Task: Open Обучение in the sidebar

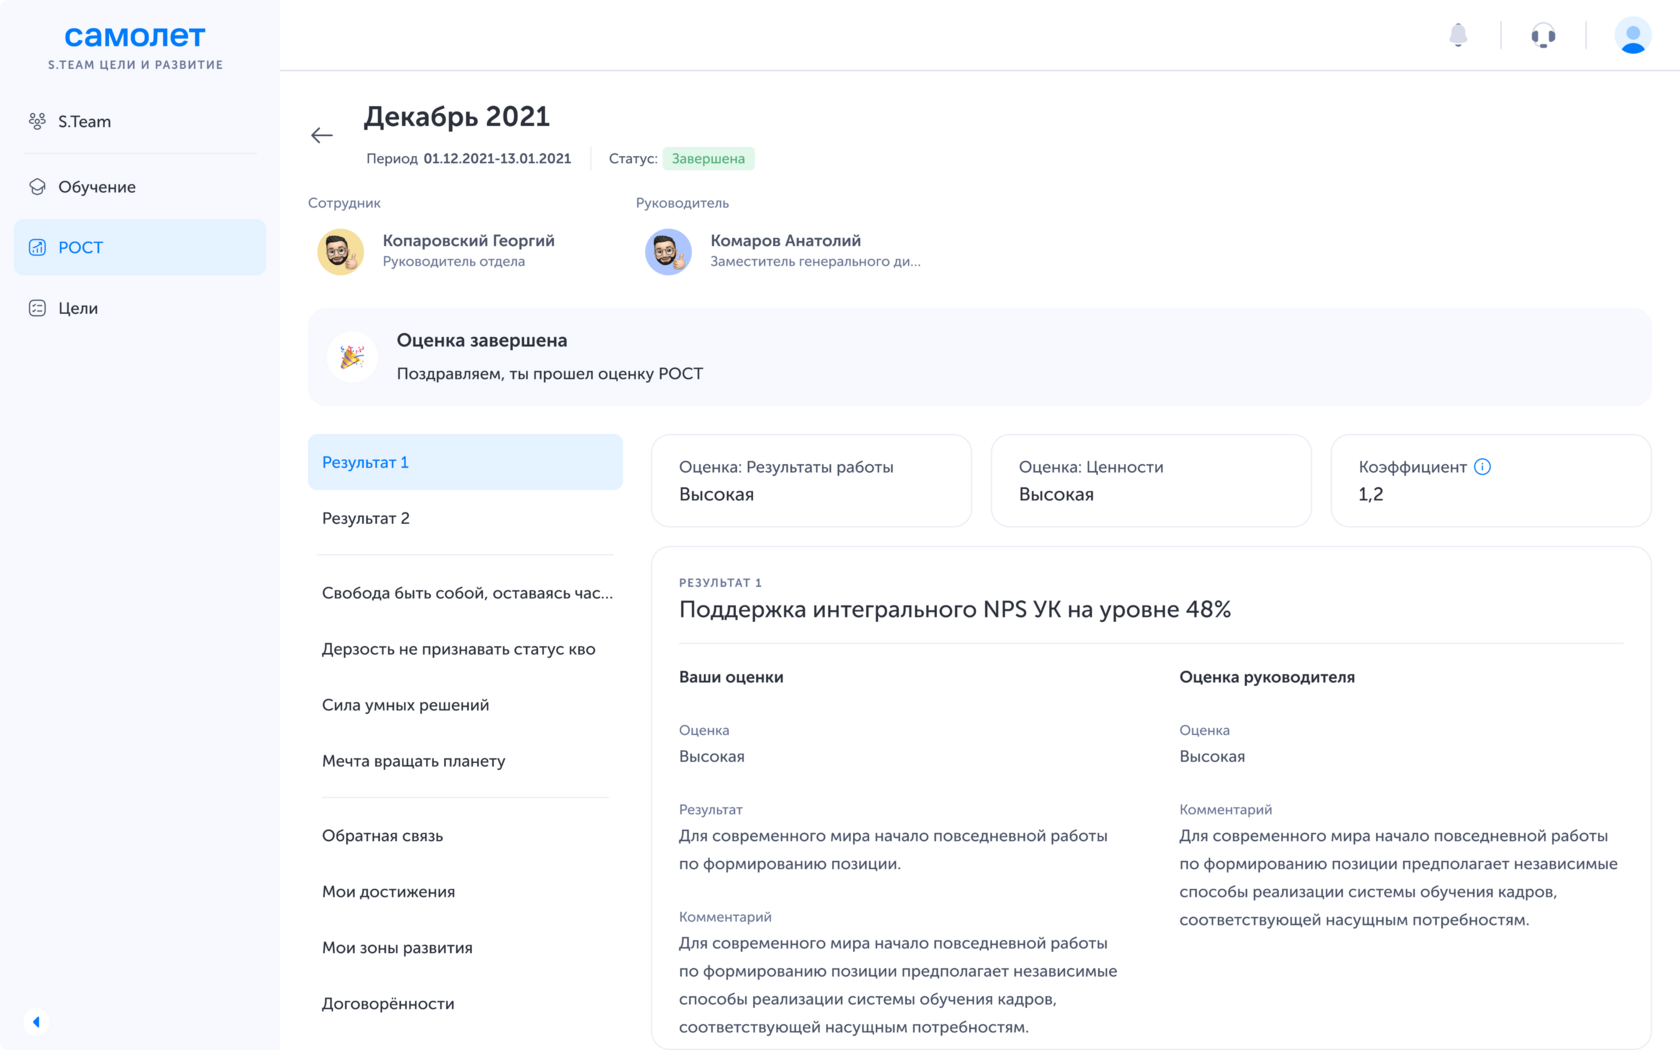Action: tap(96, 187)
